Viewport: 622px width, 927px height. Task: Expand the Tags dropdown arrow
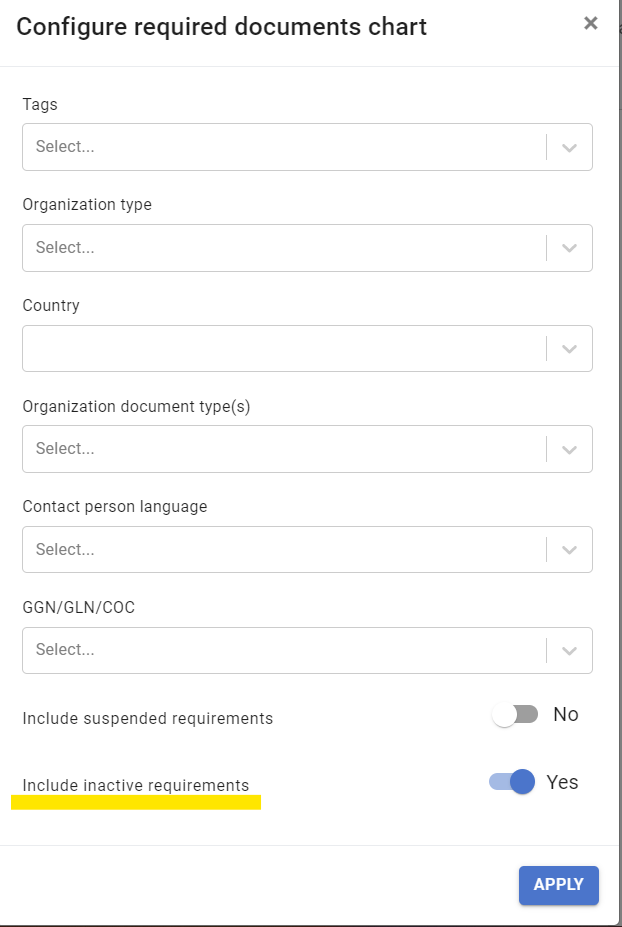pos(569,147)
